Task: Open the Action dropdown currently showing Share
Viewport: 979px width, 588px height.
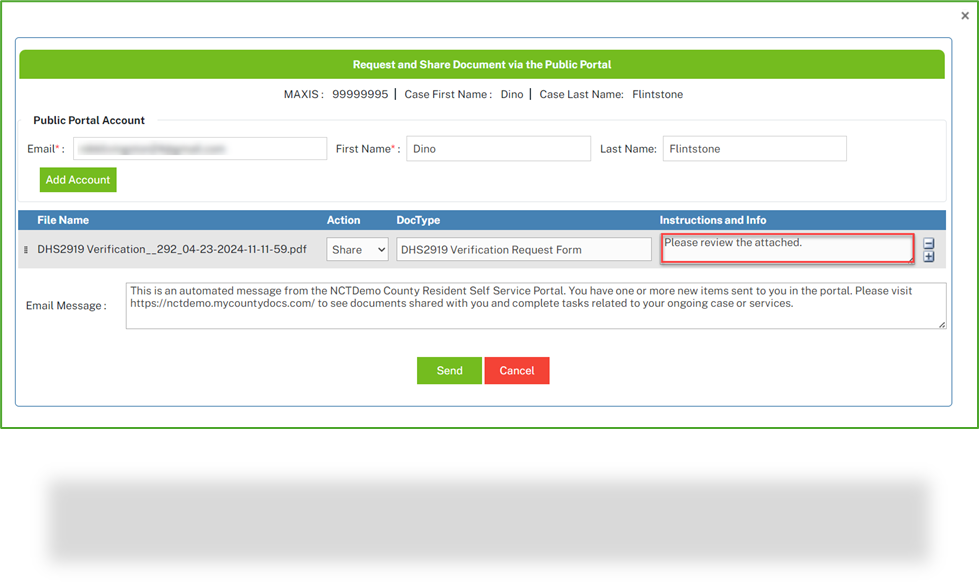Action: pyautogui.click(x=356, y=248)
